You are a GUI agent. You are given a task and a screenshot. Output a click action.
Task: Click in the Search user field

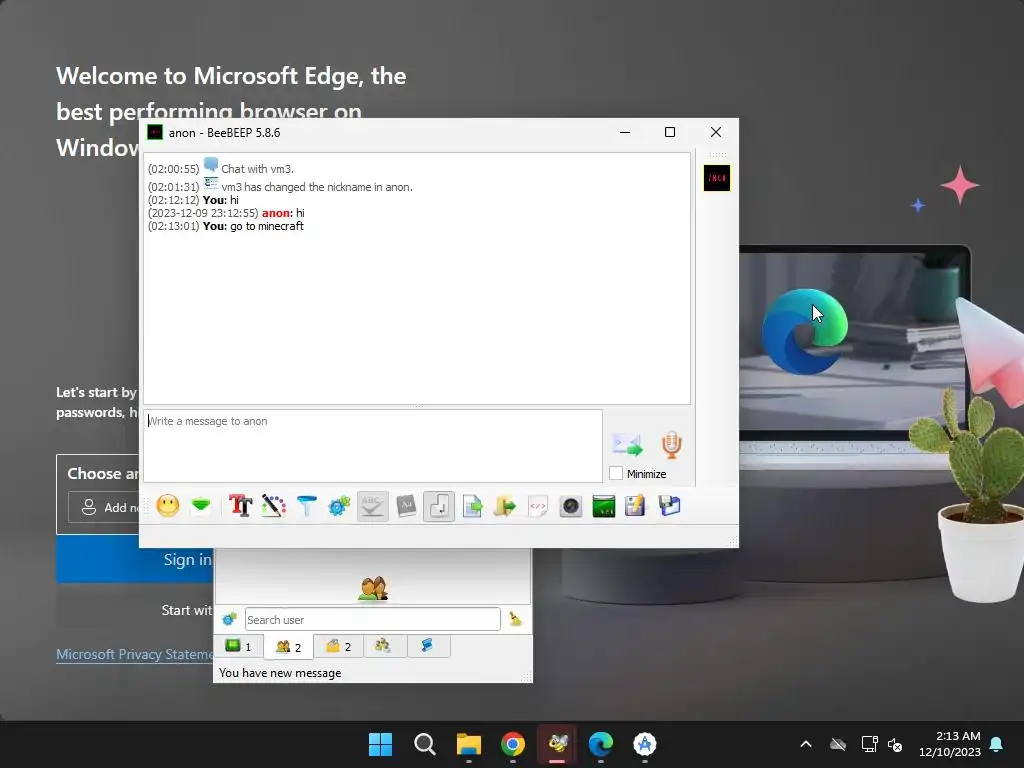(373, 620)
